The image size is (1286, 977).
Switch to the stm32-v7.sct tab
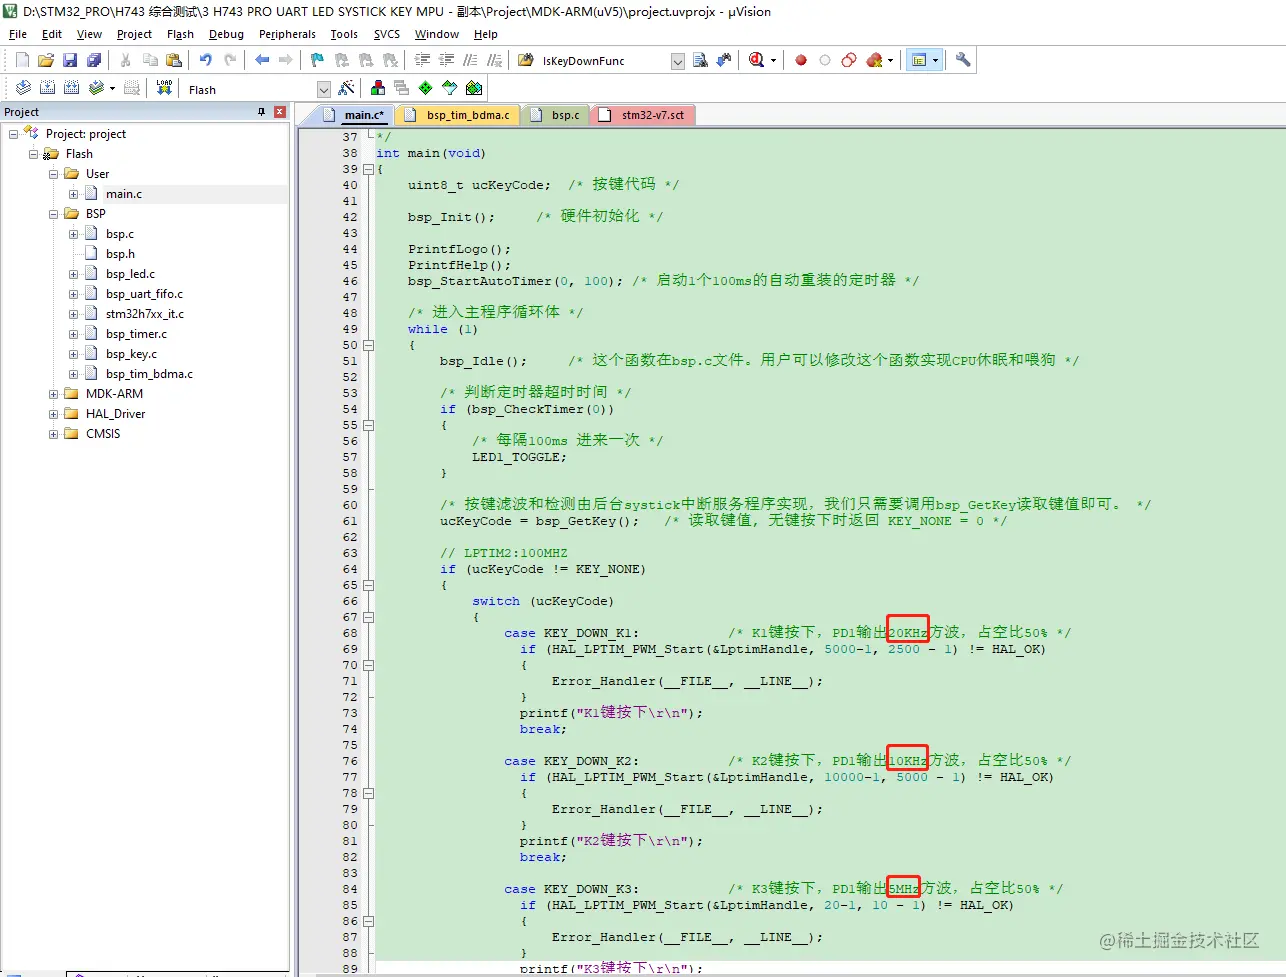643,115
